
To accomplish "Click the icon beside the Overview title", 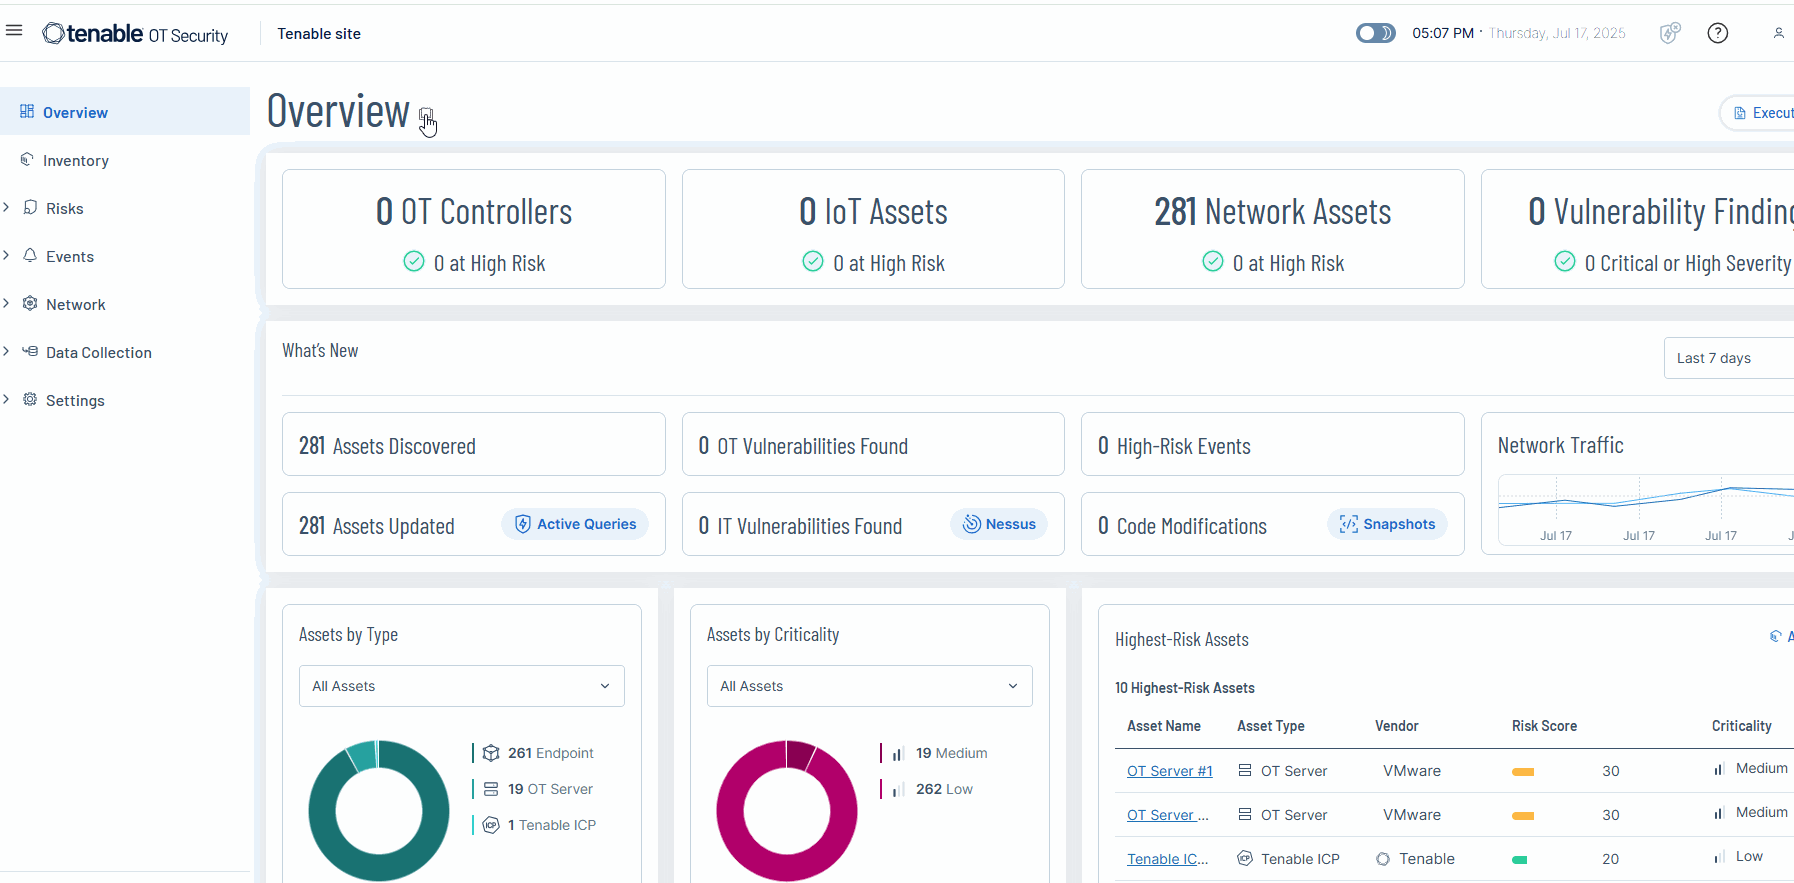I will click(x=426, y=114).
